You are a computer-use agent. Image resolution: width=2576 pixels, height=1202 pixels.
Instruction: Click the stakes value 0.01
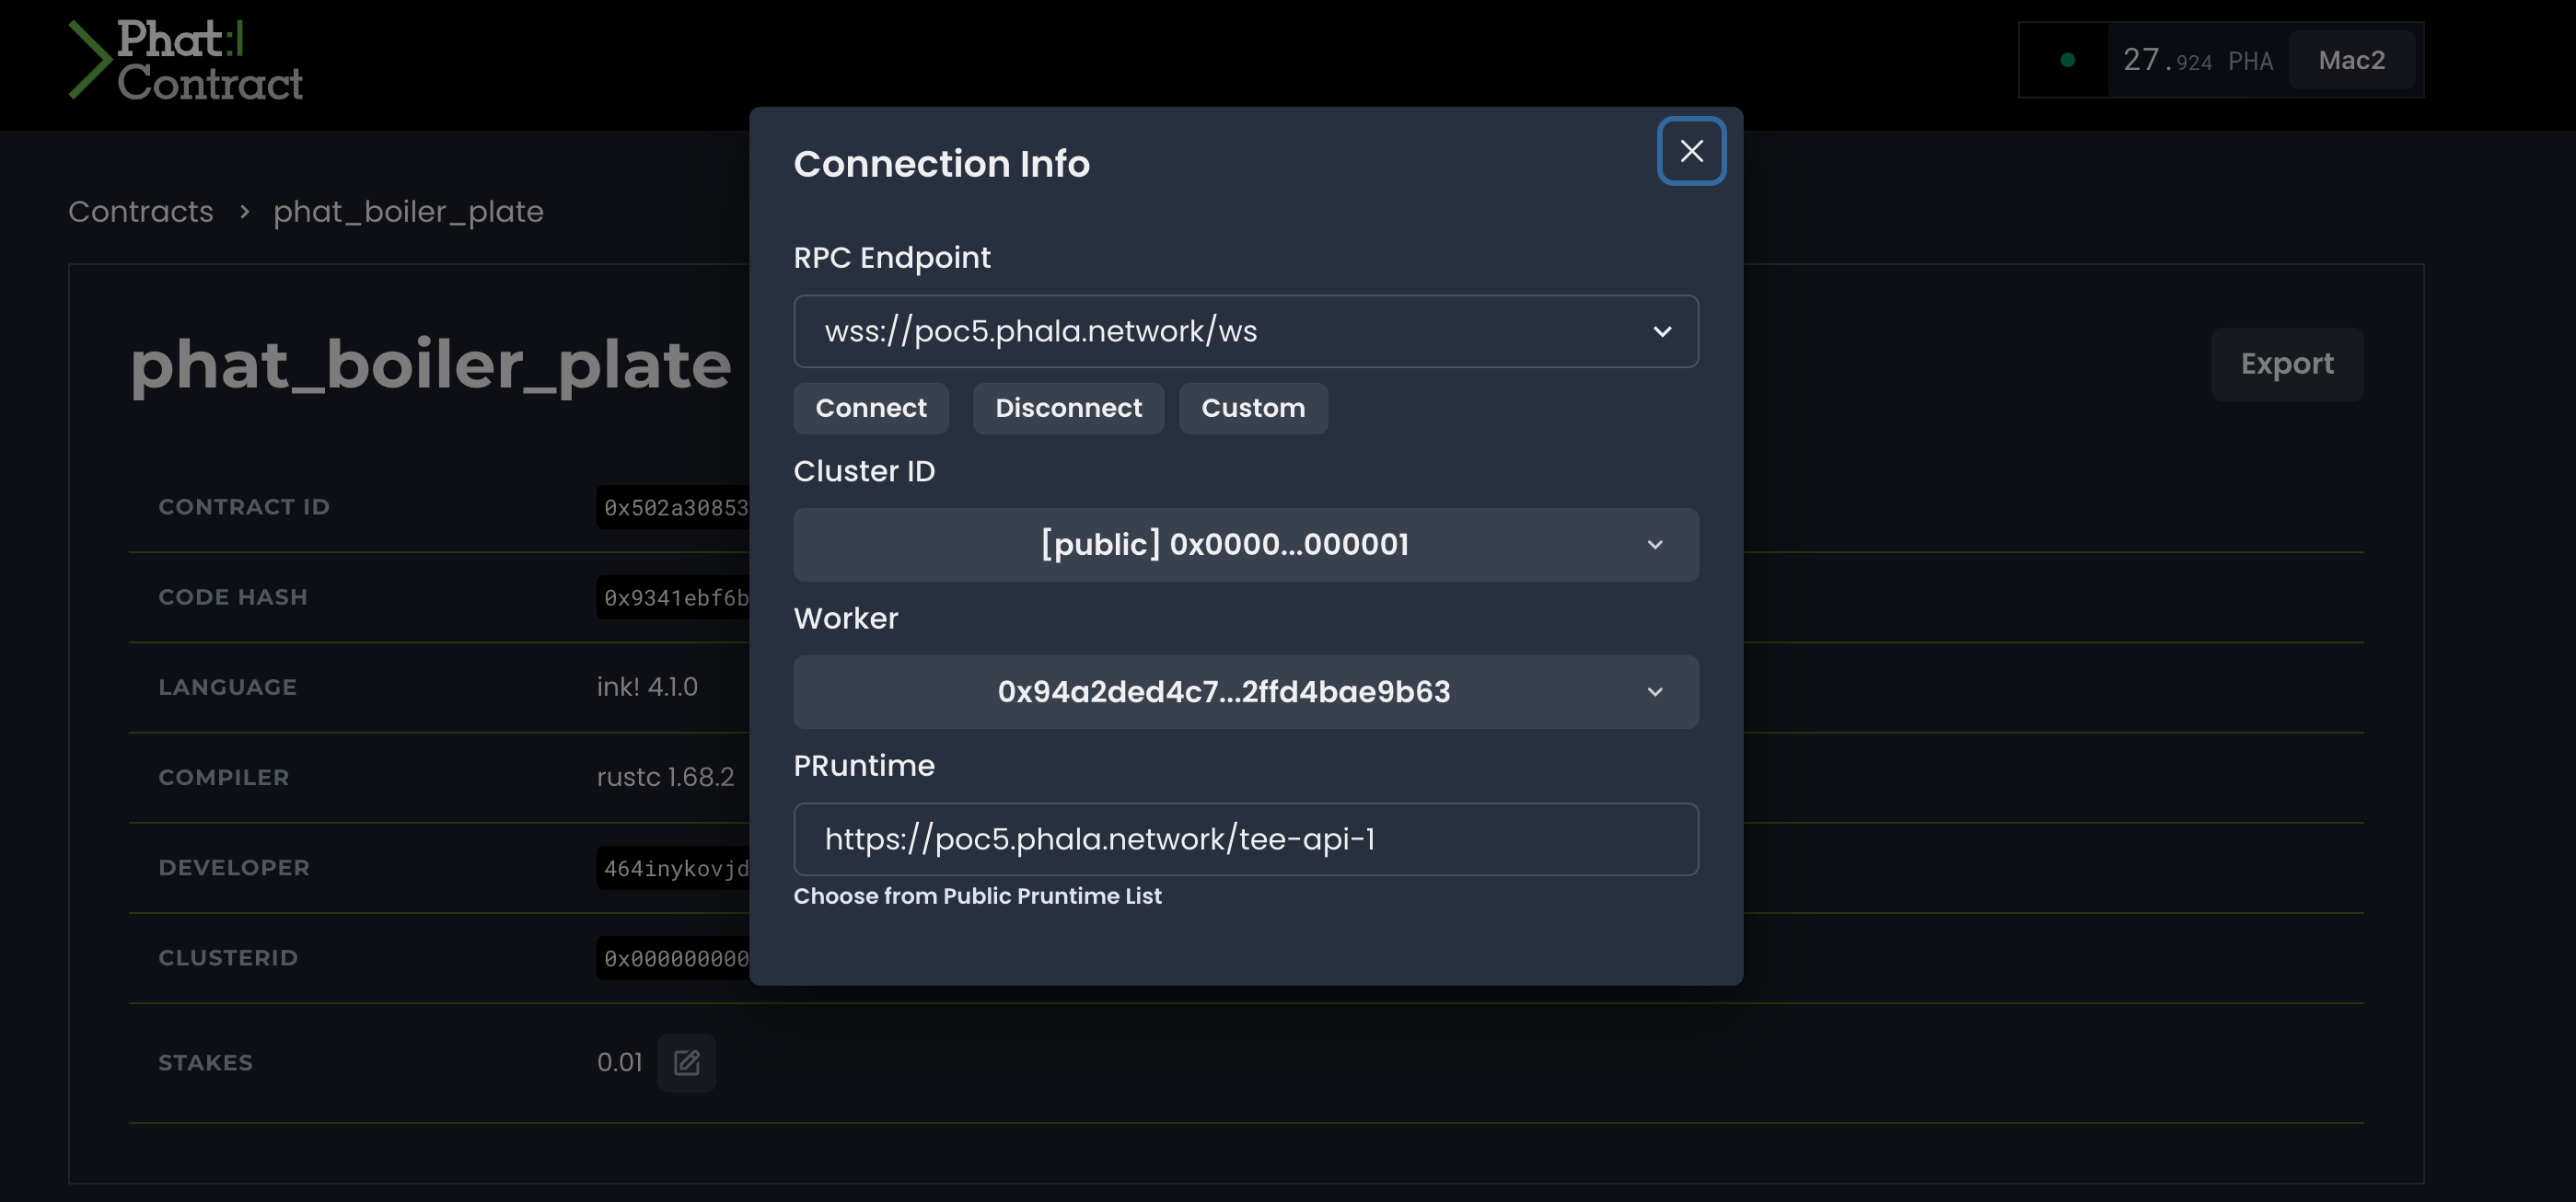(620, 1062)
